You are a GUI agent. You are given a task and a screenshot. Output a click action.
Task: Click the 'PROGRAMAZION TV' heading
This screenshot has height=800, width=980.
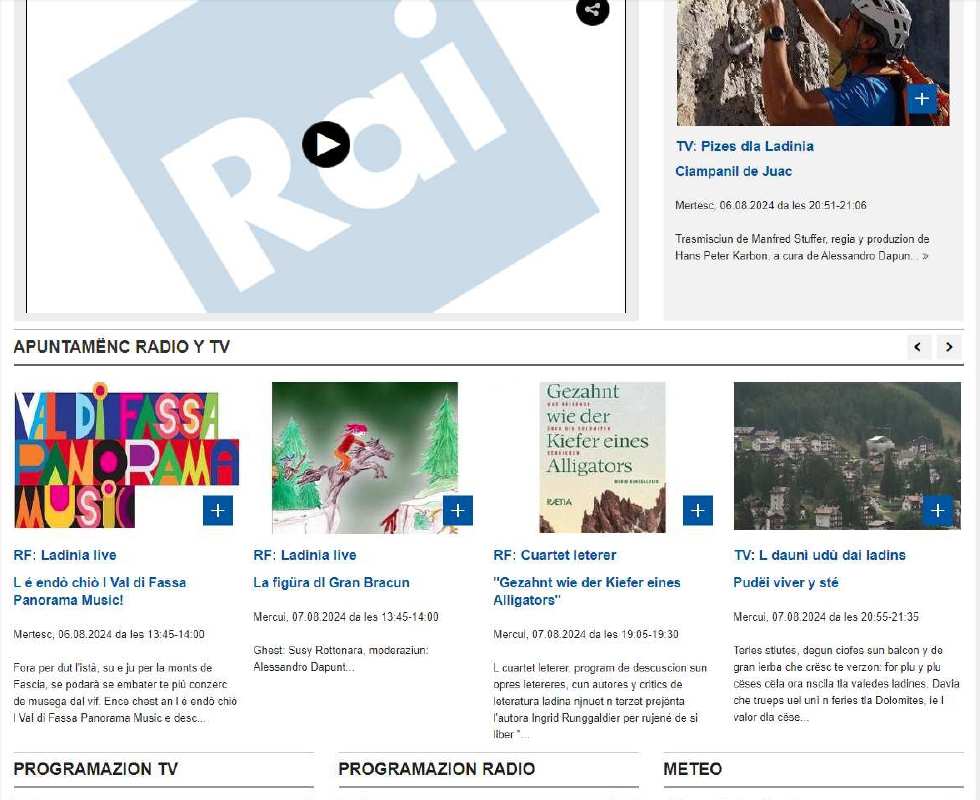click(96, 769)
